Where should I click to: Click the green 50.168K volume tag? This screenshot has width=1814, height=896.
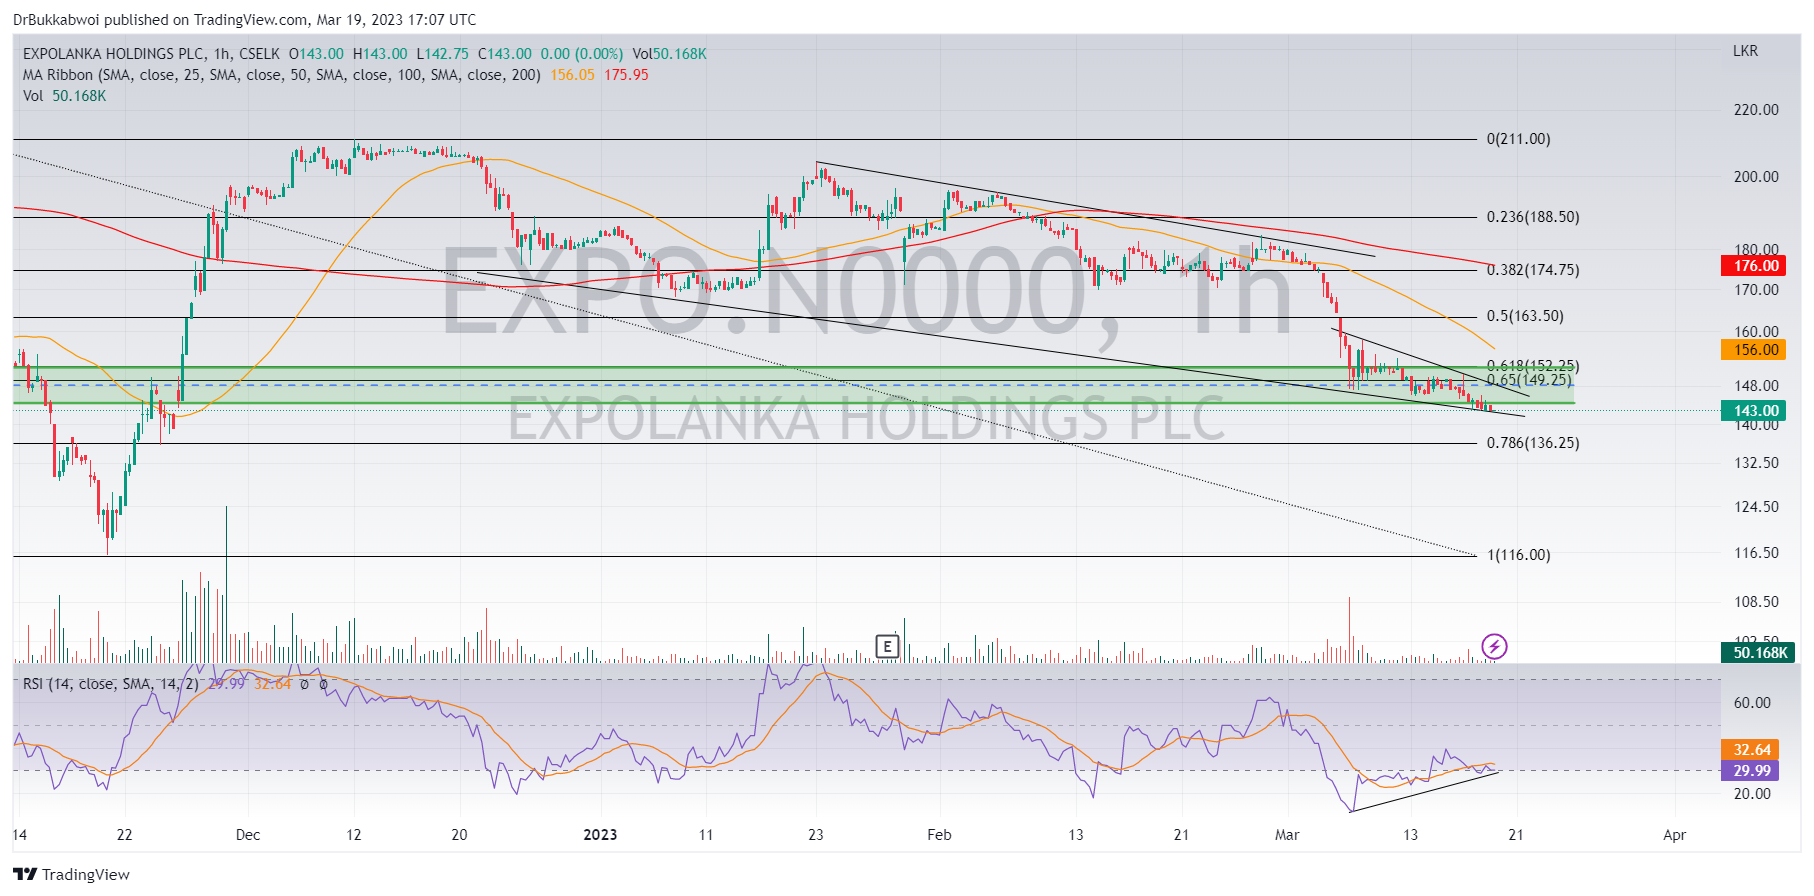[x=1759, y=653]
